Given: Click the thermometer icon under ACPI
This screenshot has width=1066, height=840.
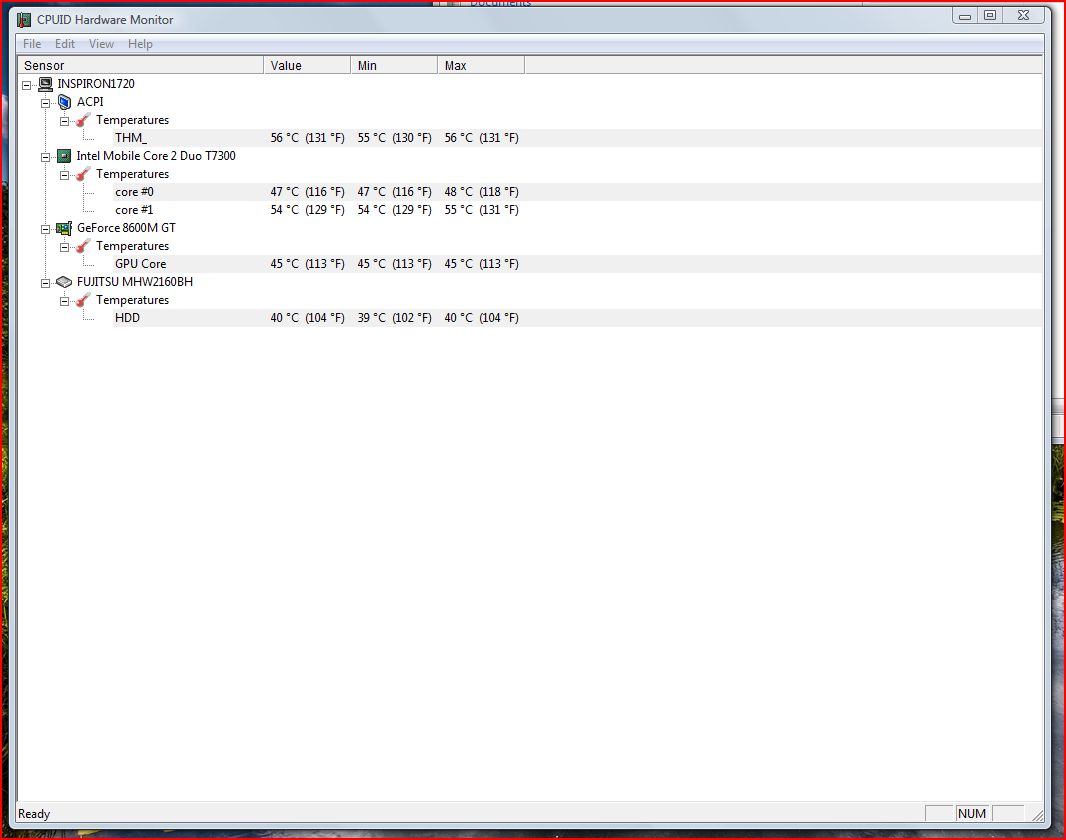Looking at the screenshot, I should pos(83,120).
